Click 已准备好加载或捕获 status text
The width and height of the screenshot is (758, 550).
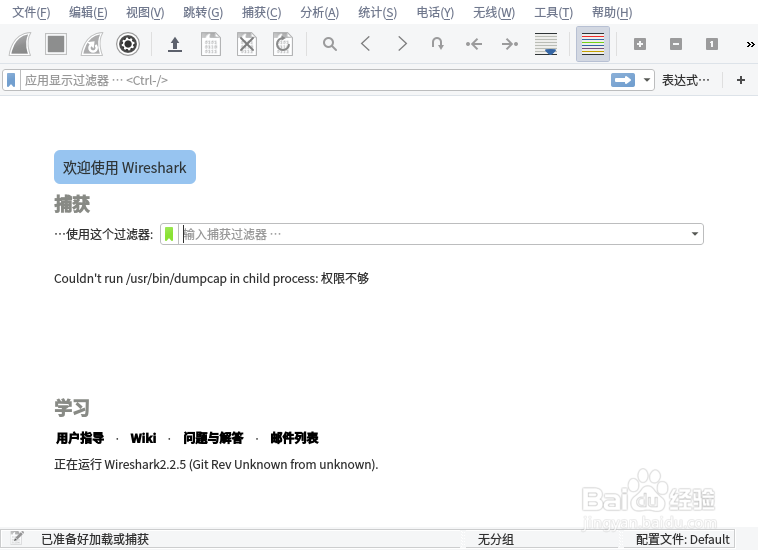click(95, 539)
